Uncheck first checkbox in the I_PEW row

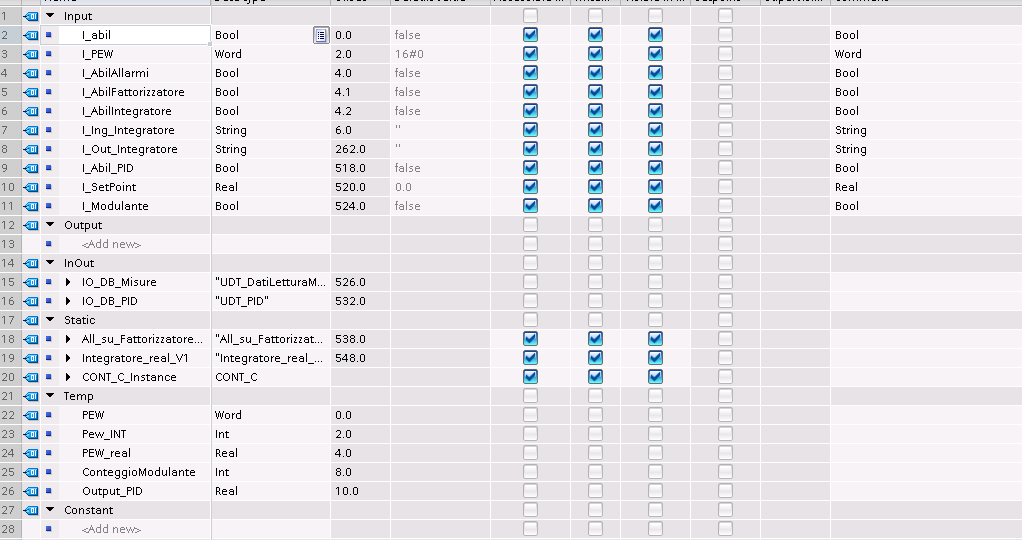[530, 54]
